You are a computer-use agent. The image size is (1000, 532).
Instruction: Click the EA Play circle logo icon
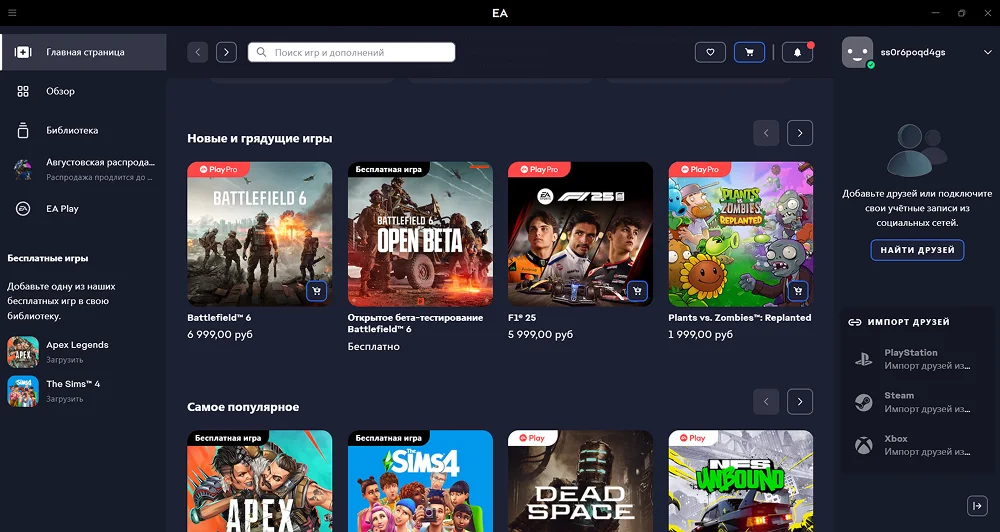point(23,209)
